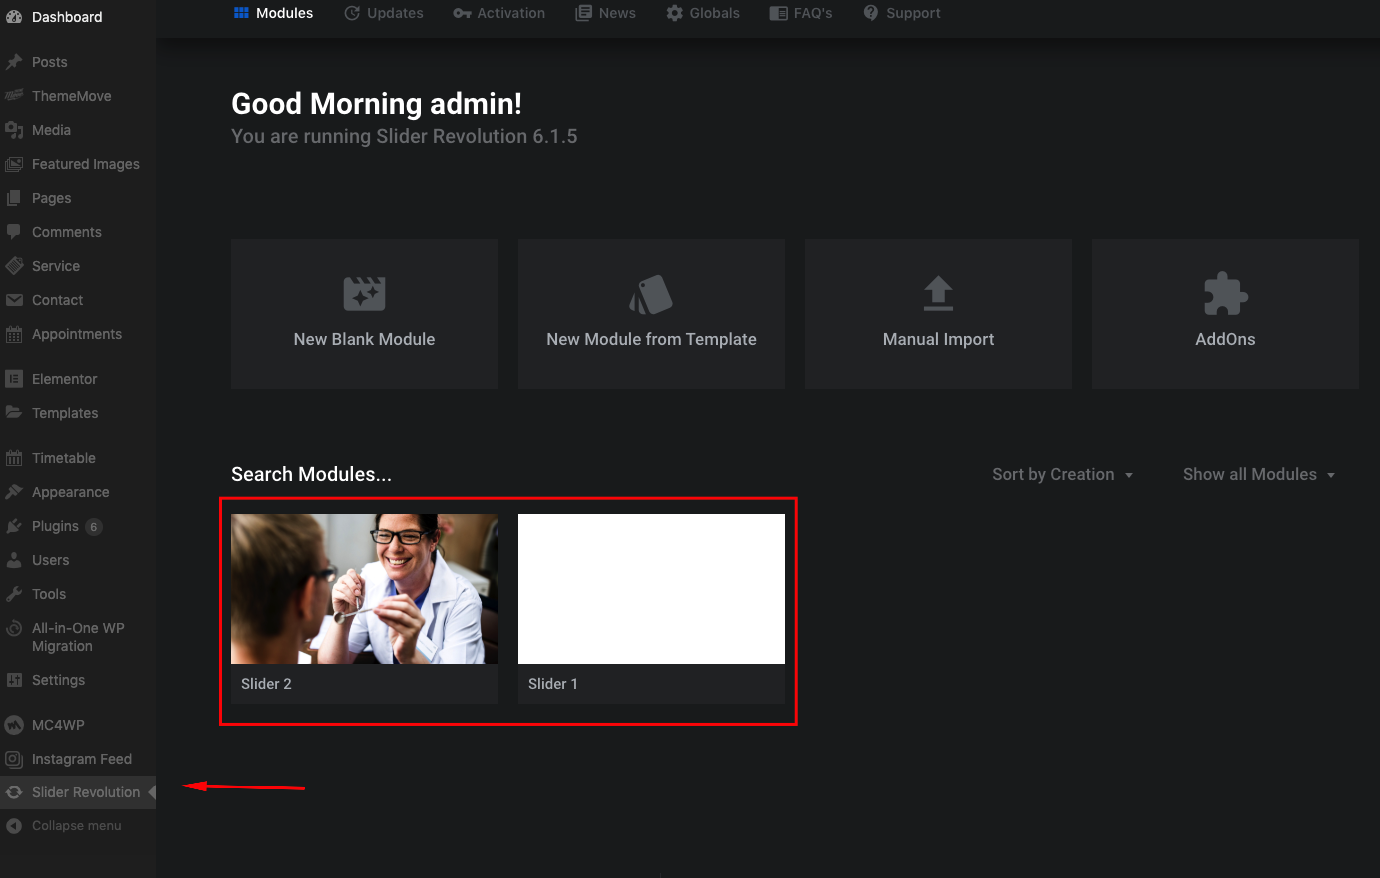
Task: Click the Elementor icon in sidebar
Action: pyautogui.click(x=14, y=379)
